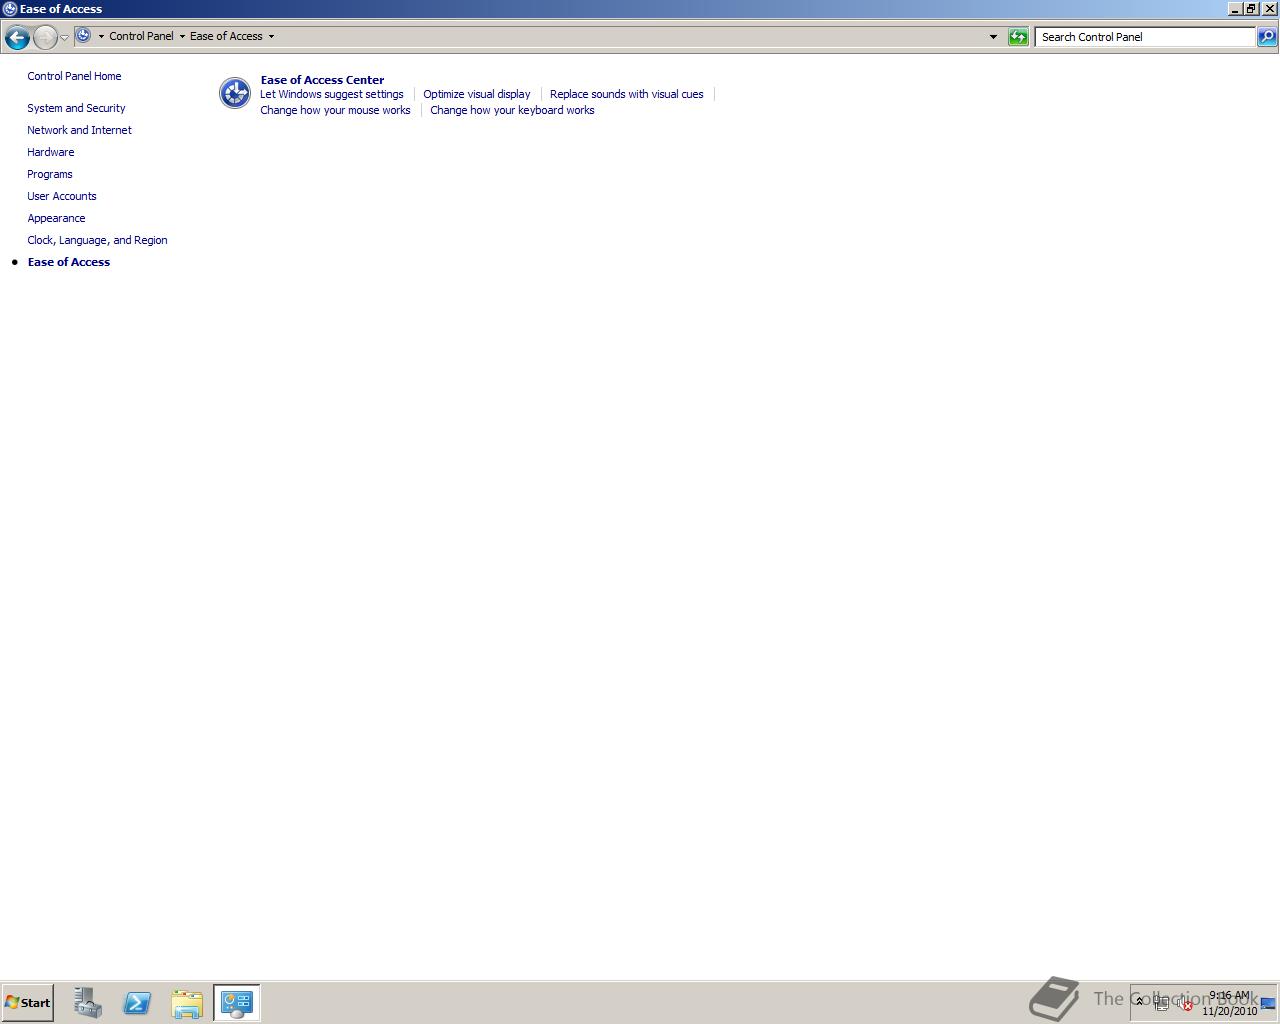Open Network and Internet category
The width and height of the screenshot is (1280, 1024).
(79, 130)
